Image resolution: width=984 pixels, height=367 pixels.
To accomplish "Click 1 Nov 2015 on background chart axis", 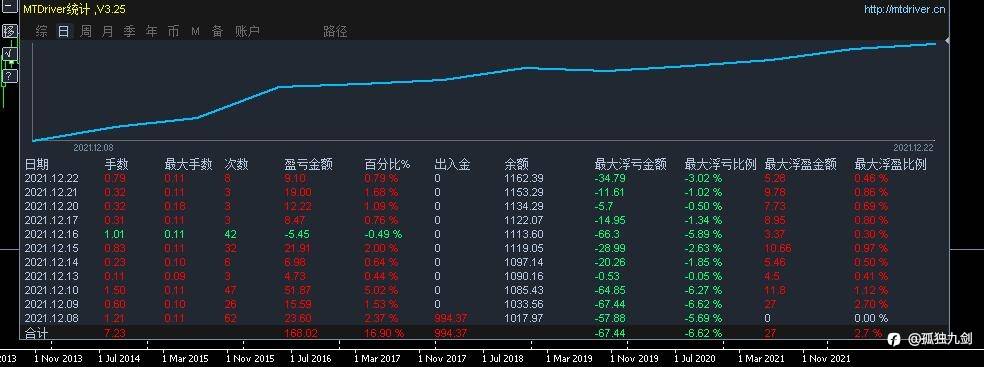I will 250,359.
